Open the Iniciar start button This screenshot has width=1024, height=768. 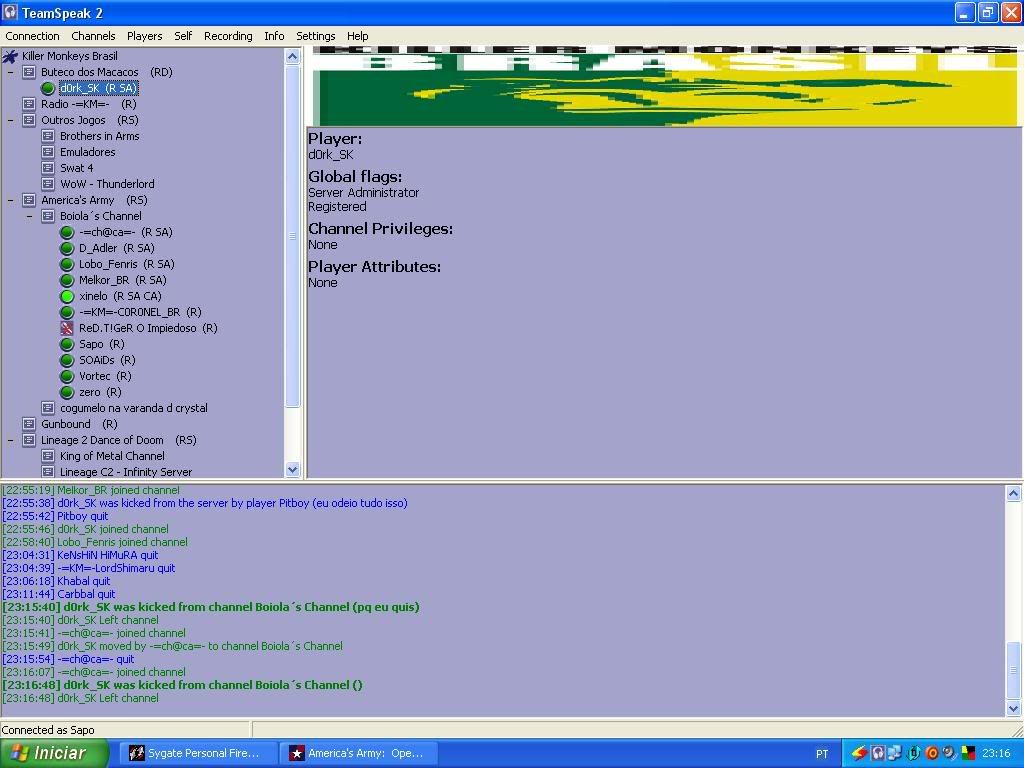[x=54, y=753]
